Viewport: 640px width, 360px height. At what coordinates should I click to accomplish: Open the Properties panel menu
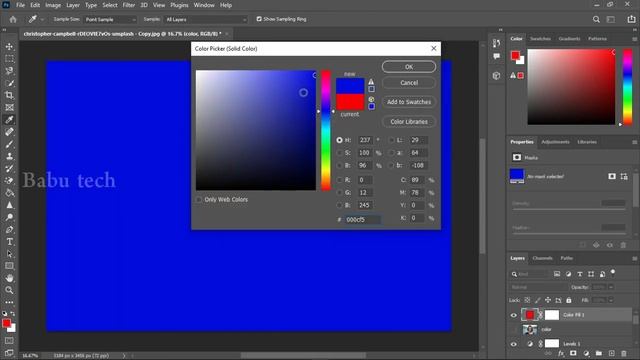click(635, 142)
